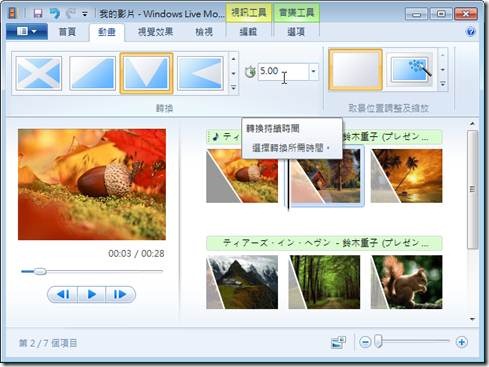The height and width of the screenshot is (367, 489).
Task: Click the blue Help question mark icon
Action: [470, 32]
